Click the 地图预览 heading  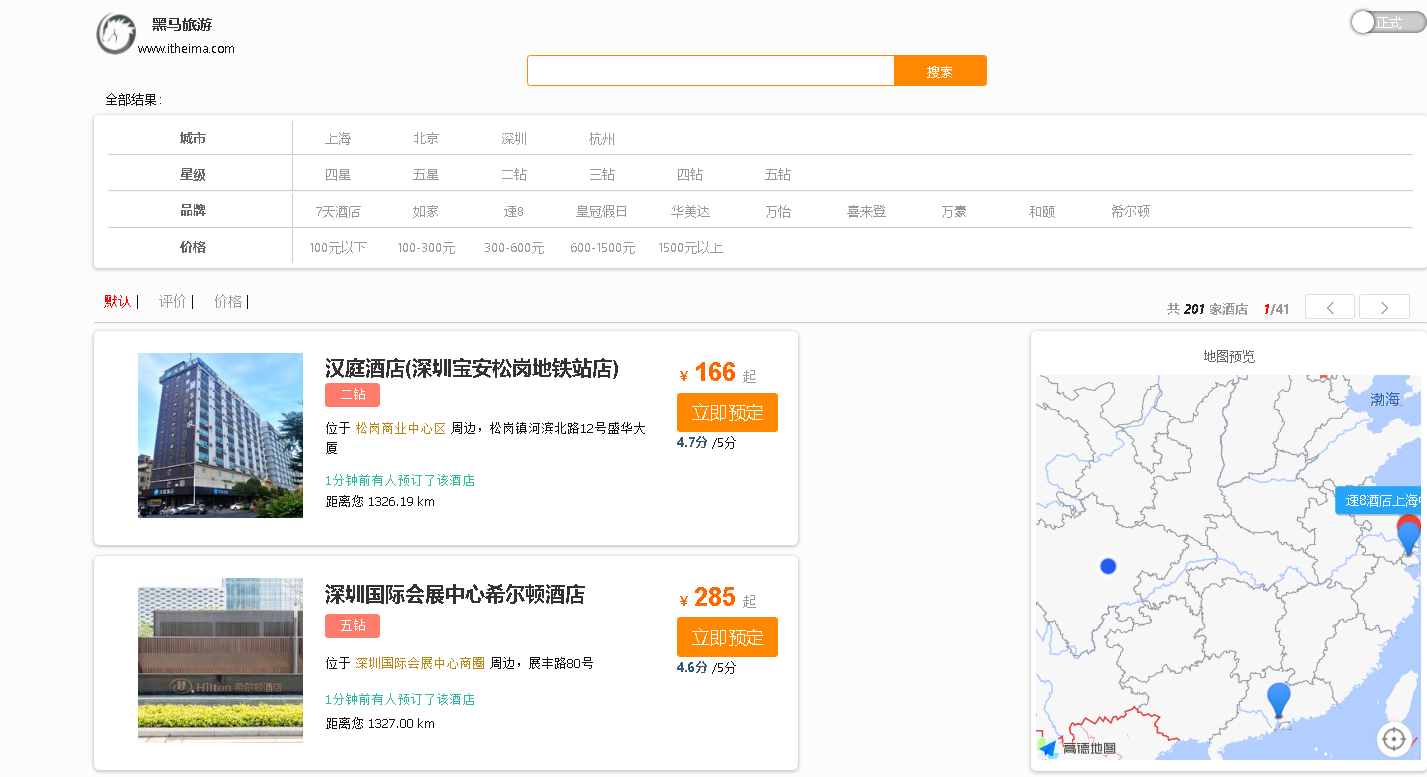pos(1229,356)
